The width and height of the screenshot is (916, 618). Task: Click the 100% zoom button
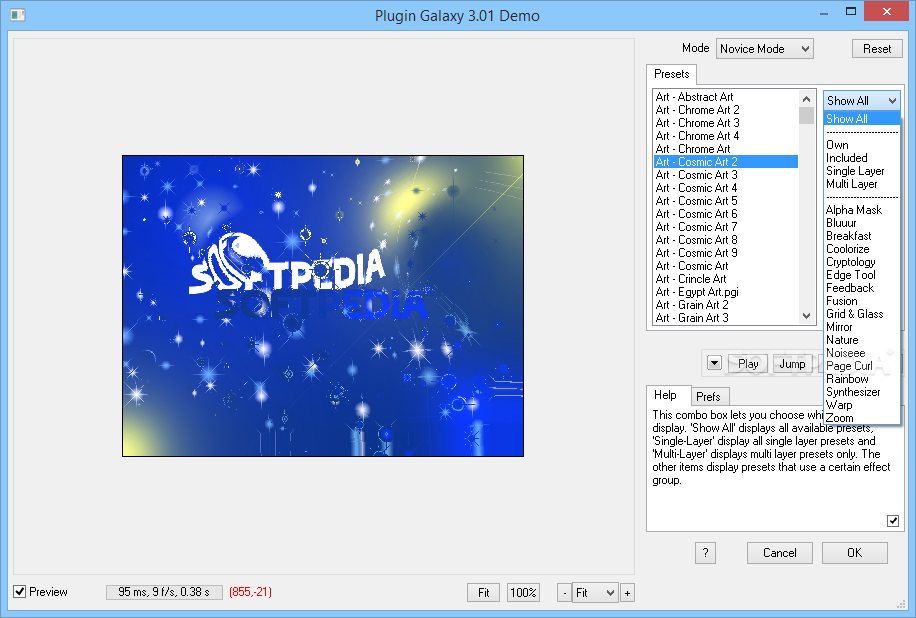pyautogui.click(x=523, y=593)
